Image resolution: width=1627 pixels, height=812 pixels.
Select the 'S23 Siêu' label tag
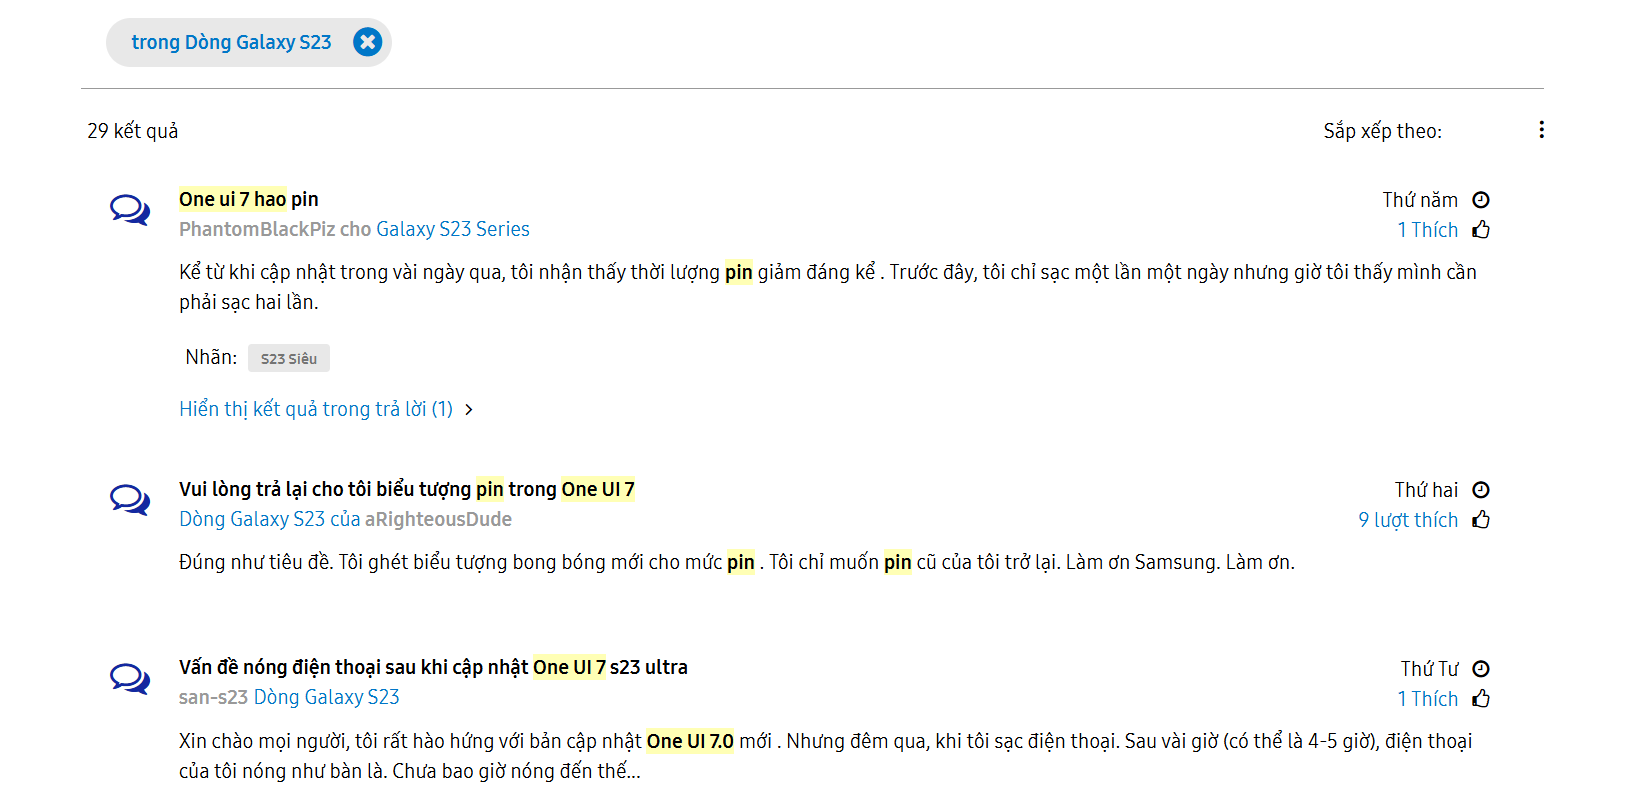289,358
